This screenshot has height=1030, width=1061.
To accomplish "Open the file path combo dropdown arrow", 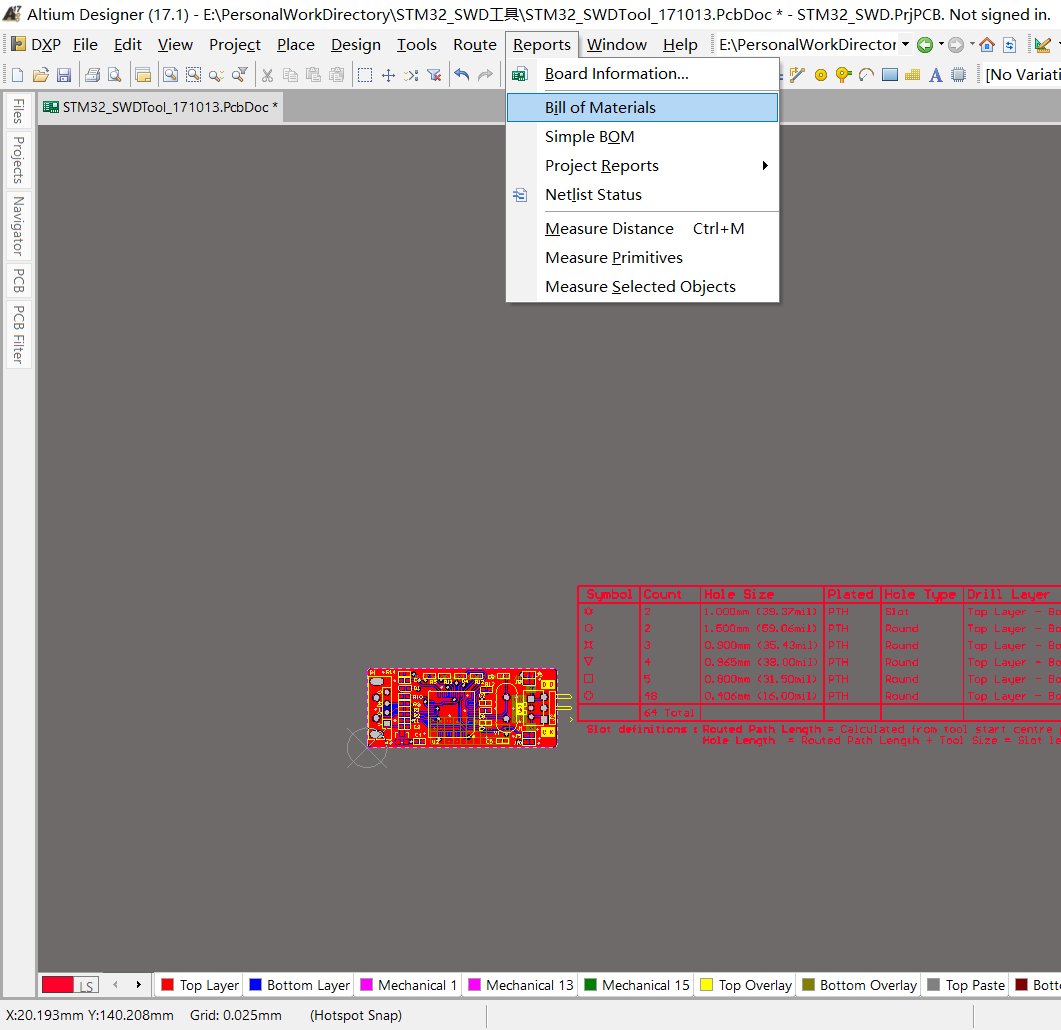I will [905, 45].
